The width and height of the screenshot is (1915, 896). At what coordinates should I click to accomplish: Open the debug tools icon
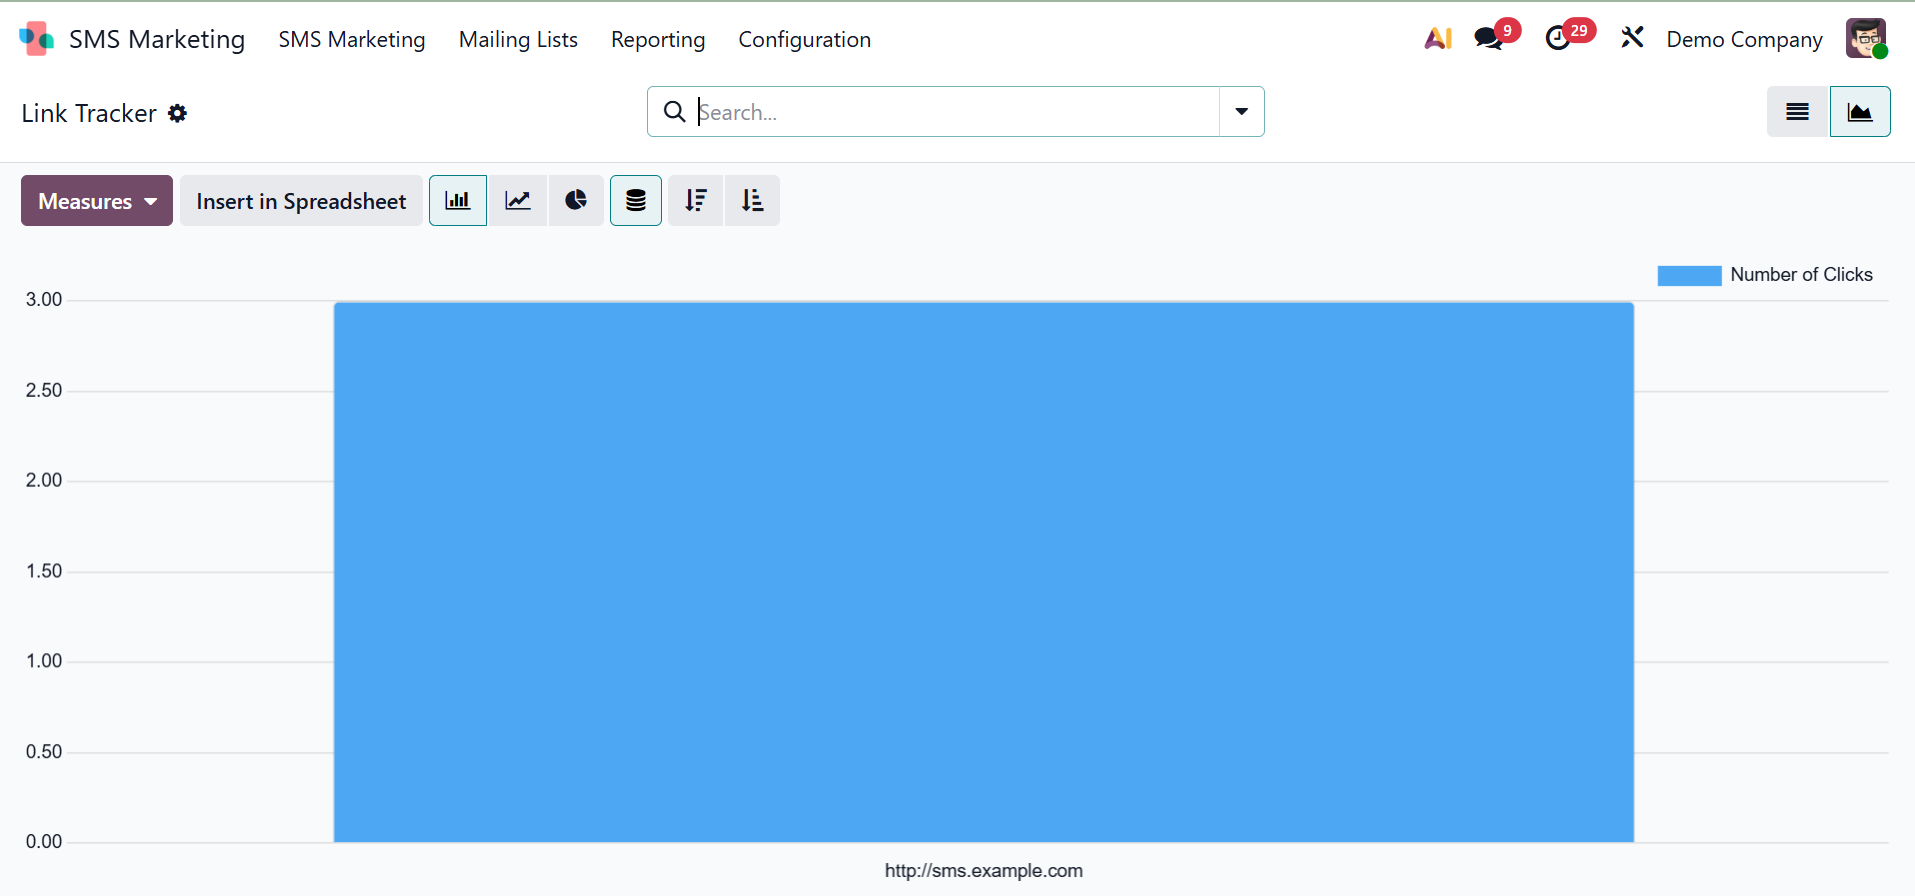(x=1632, y=39)
